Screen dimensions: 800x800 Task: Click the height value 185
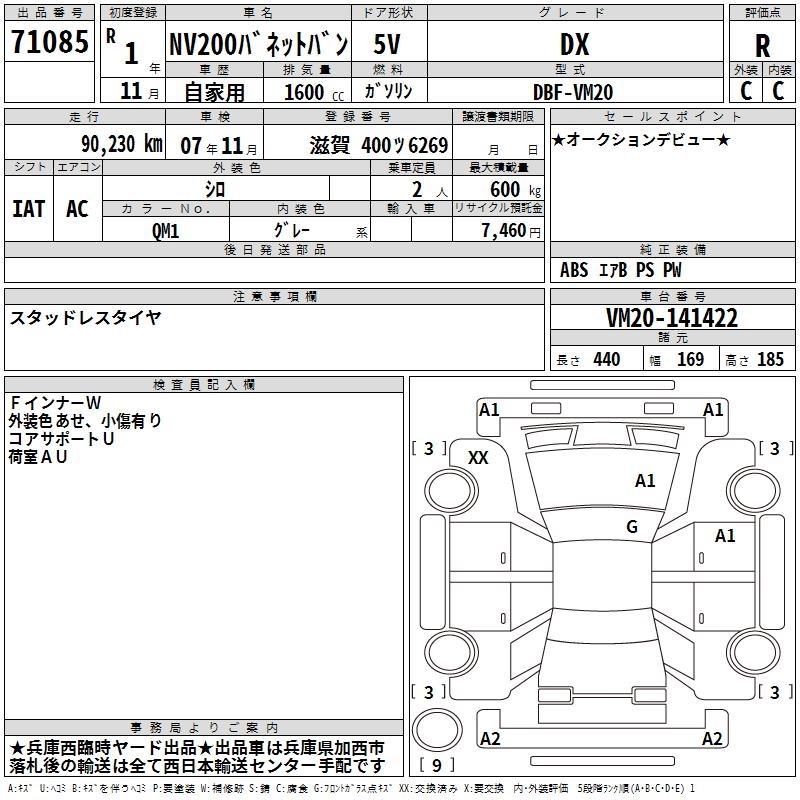(770, 360)
